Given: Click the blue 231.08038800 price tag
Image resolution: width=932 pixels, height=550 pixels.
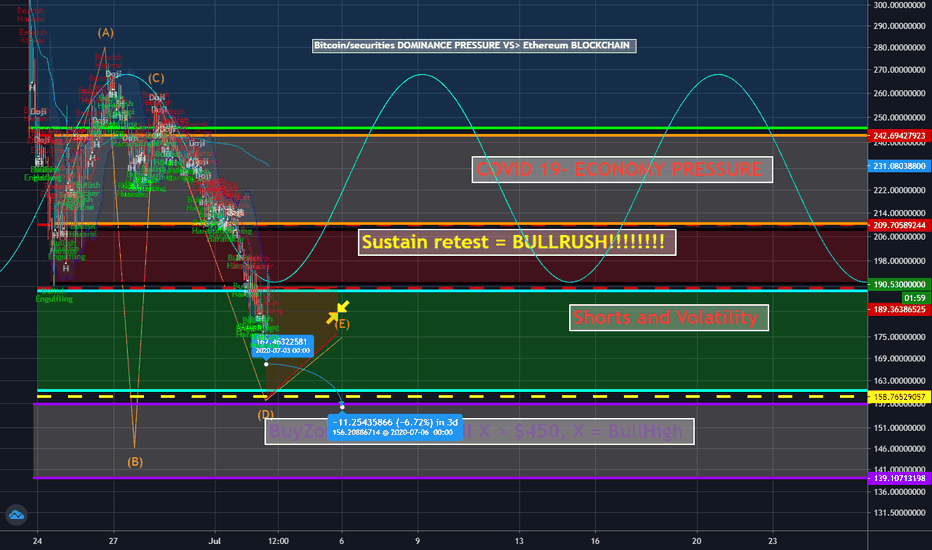Looking at the screenshot, I should click(899, 166).
